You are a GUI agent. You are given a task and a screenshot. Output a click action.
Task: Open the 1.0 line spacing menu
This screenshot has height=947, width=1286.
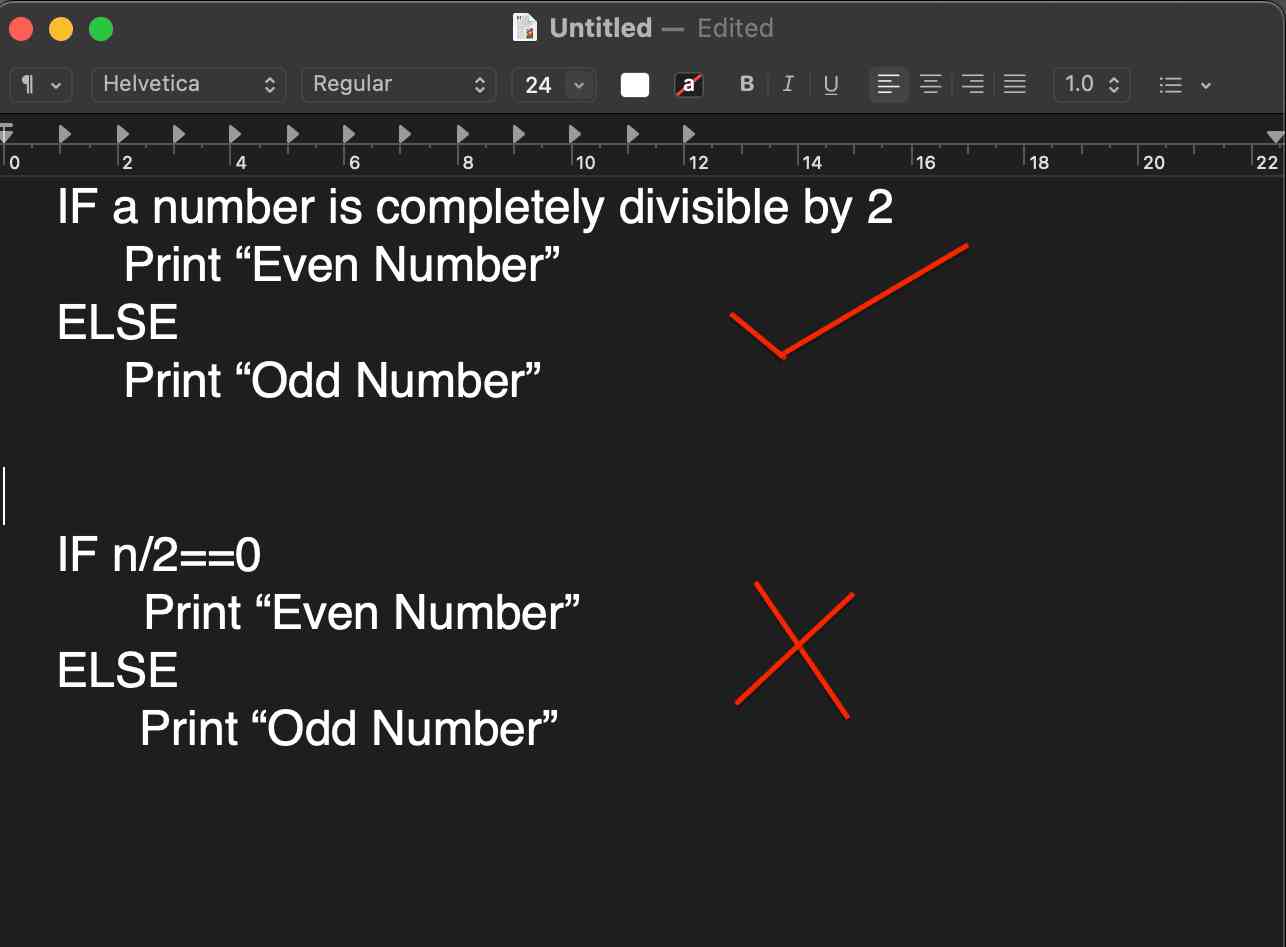point(1091,85)
